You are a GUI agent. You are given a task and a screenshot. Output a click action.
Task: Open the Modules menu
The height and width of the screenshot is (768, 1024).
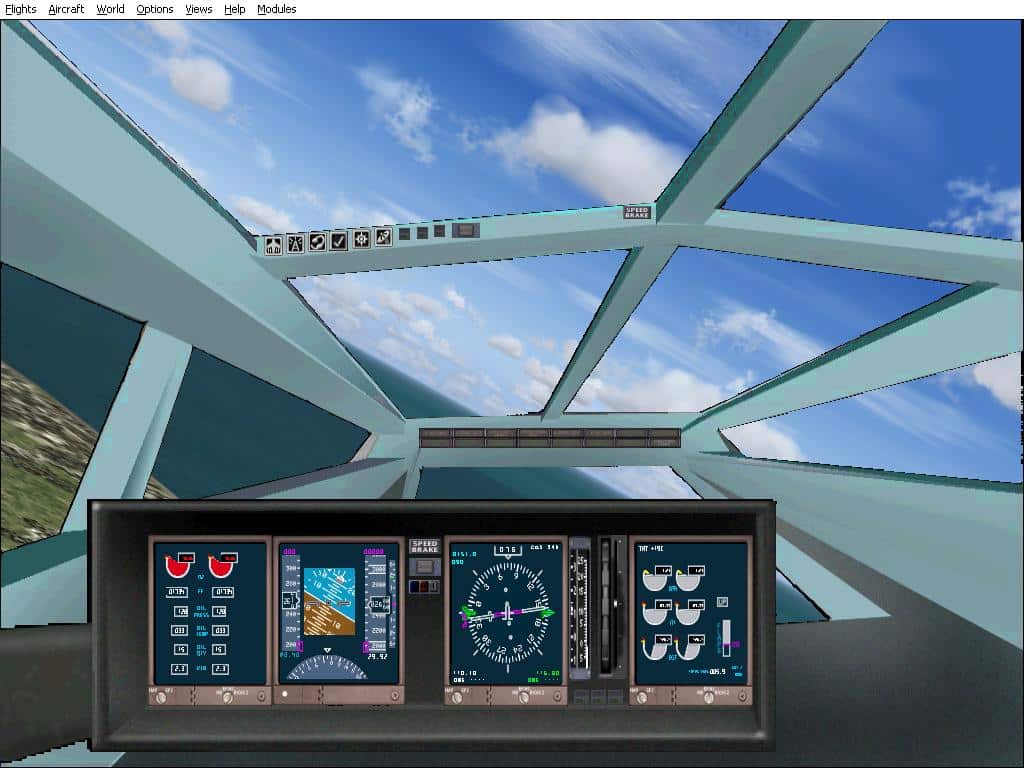[276, 9]
